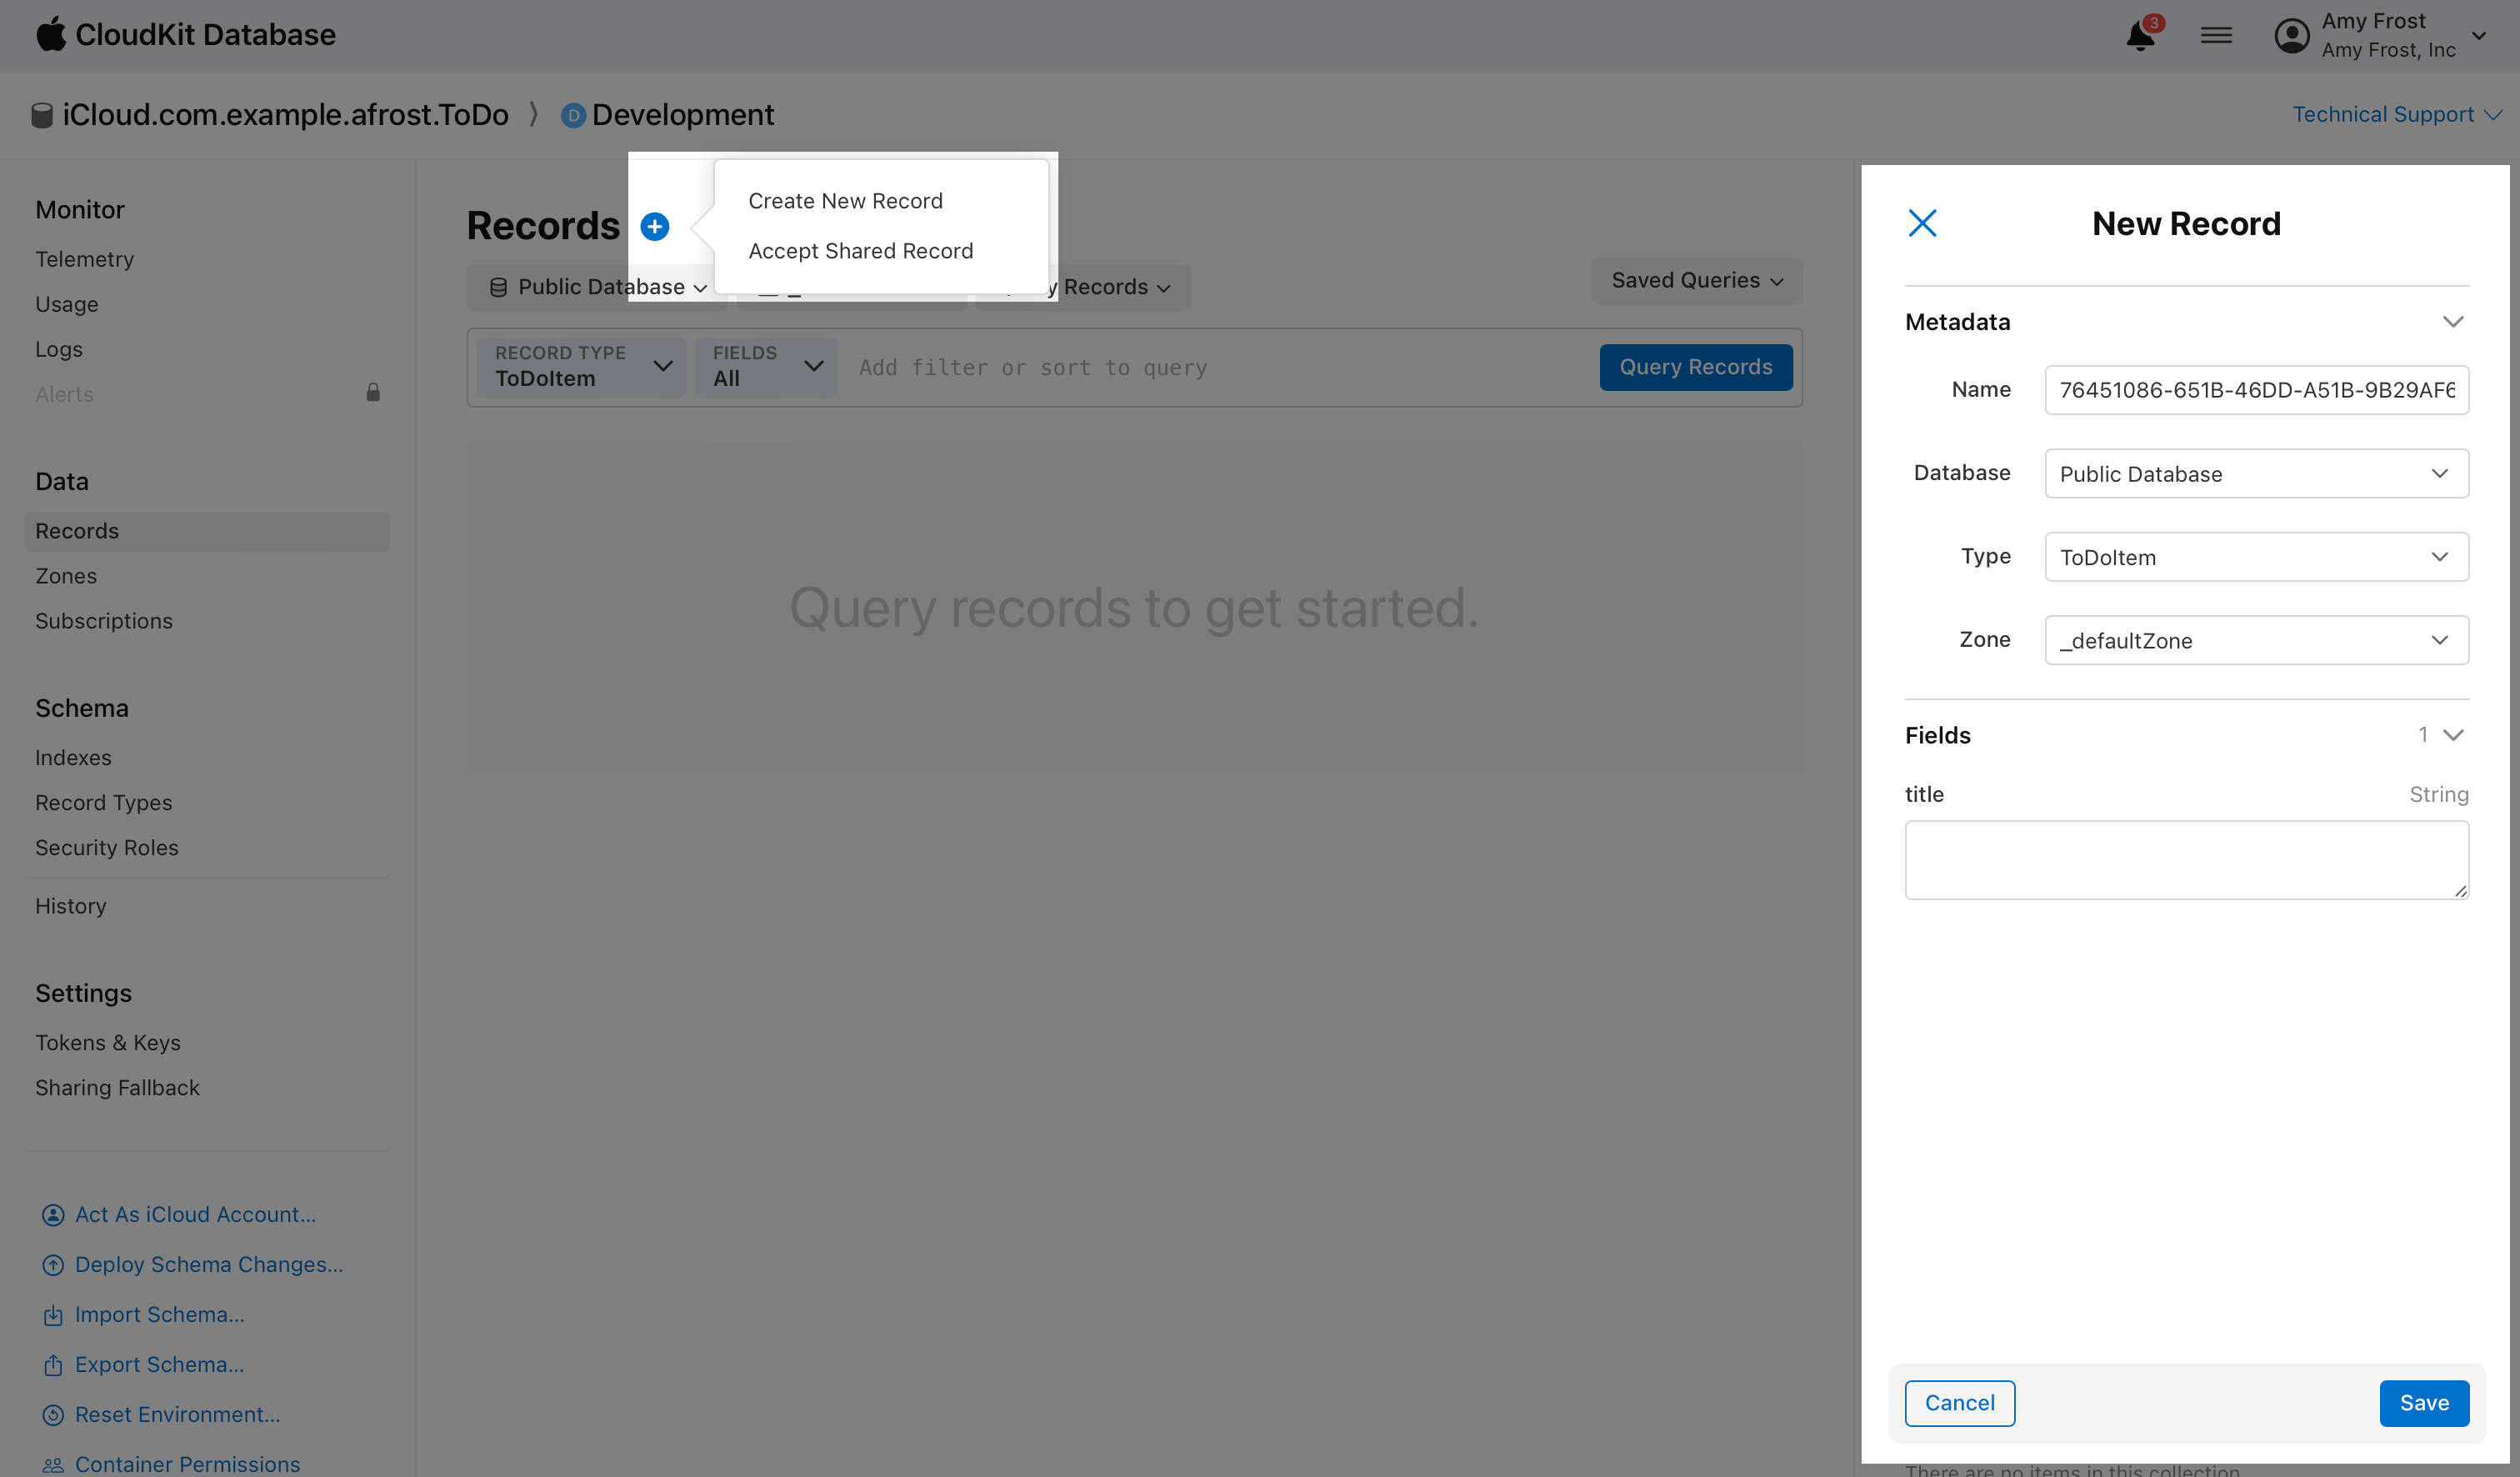Click the Development environment badge icon
2520x1477 pixels.
coord(573,115)
